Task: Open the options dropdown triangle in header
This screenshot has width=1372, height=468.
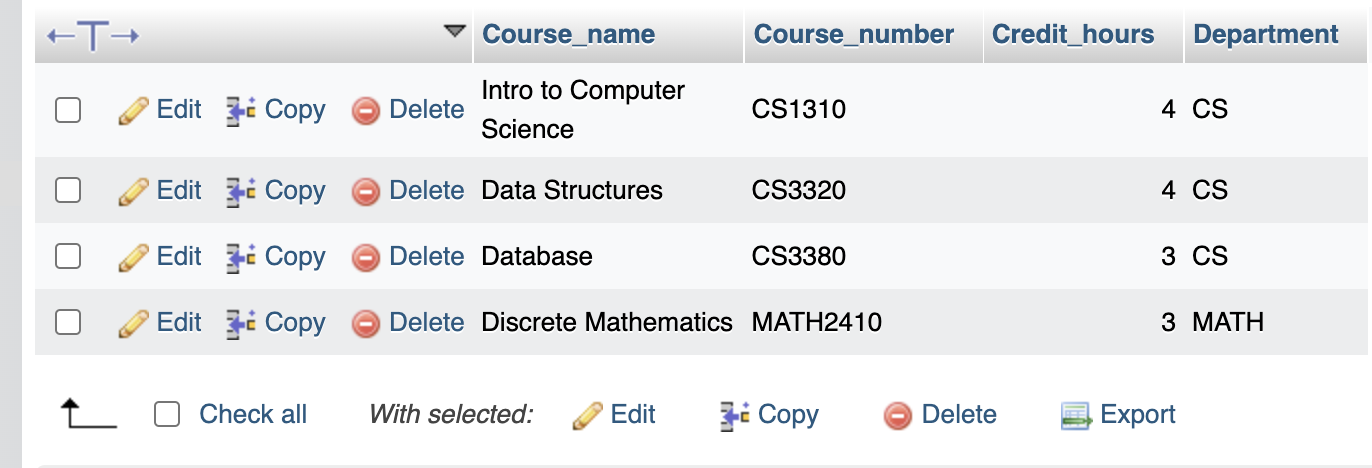Action: (x=455, y=32)
